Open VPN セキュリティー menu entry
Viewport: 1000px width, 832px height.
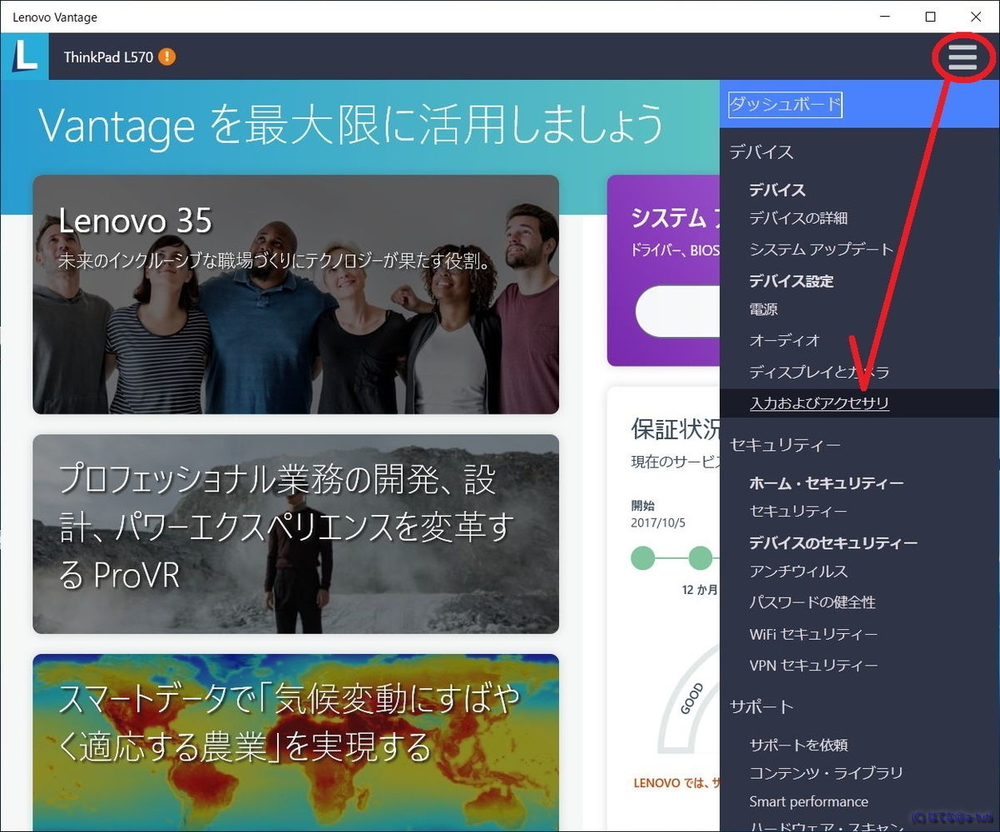(x=813, y=666)
